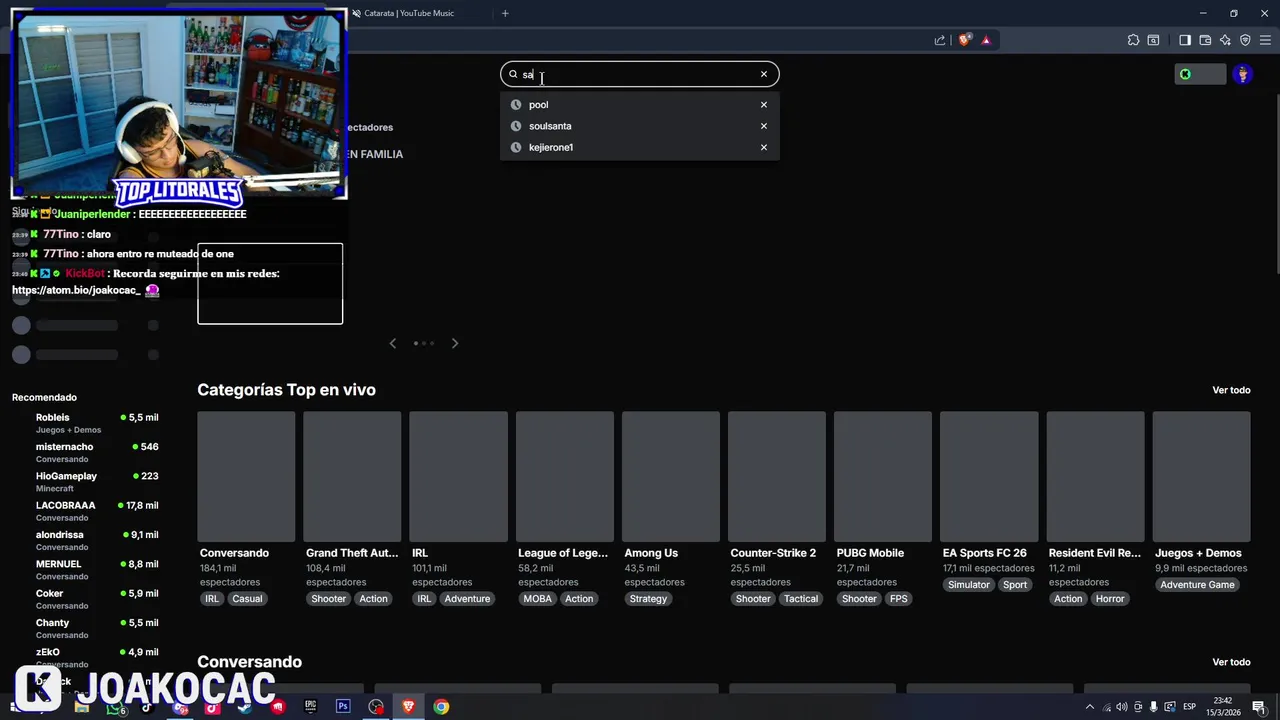Click the Horror tag under Resident Evil
1280x720 pixels.
tap(1110, 599)
